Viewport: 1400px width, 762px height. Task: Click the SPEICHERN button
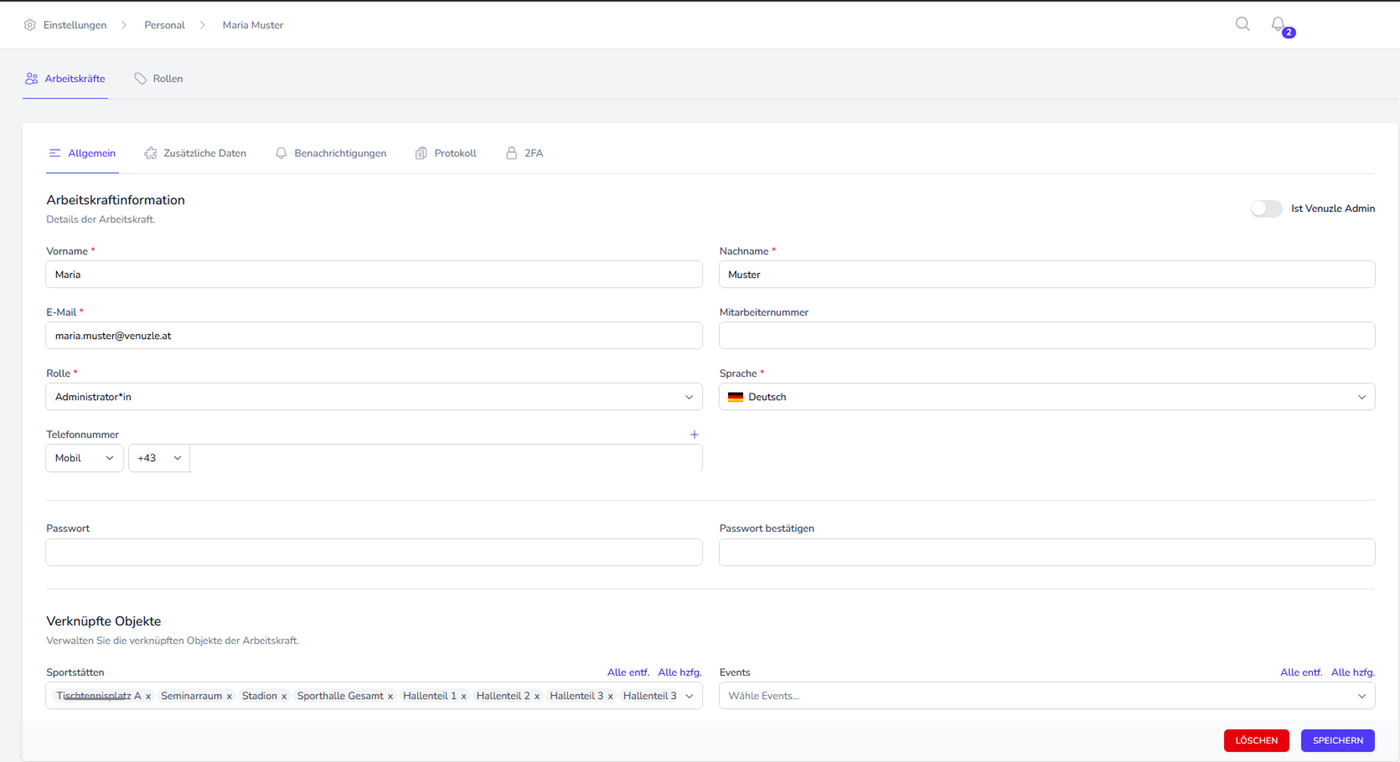coord(1338,740)
